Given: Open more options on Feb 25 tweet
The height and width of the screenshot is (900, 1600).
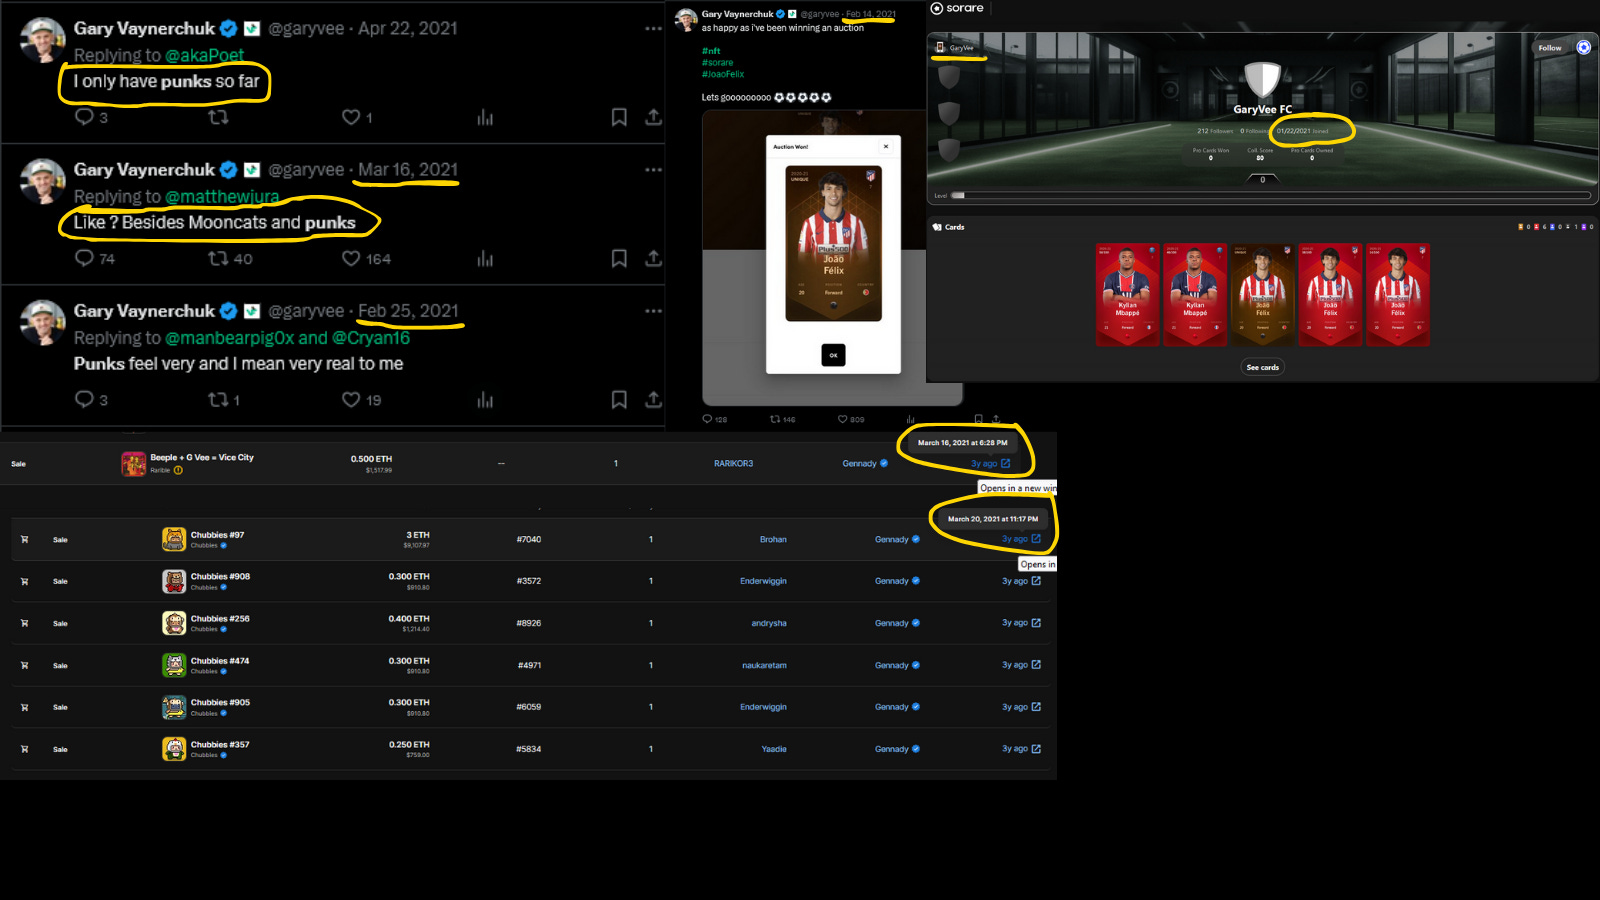Looking at the screenshot, I should 653,311.
